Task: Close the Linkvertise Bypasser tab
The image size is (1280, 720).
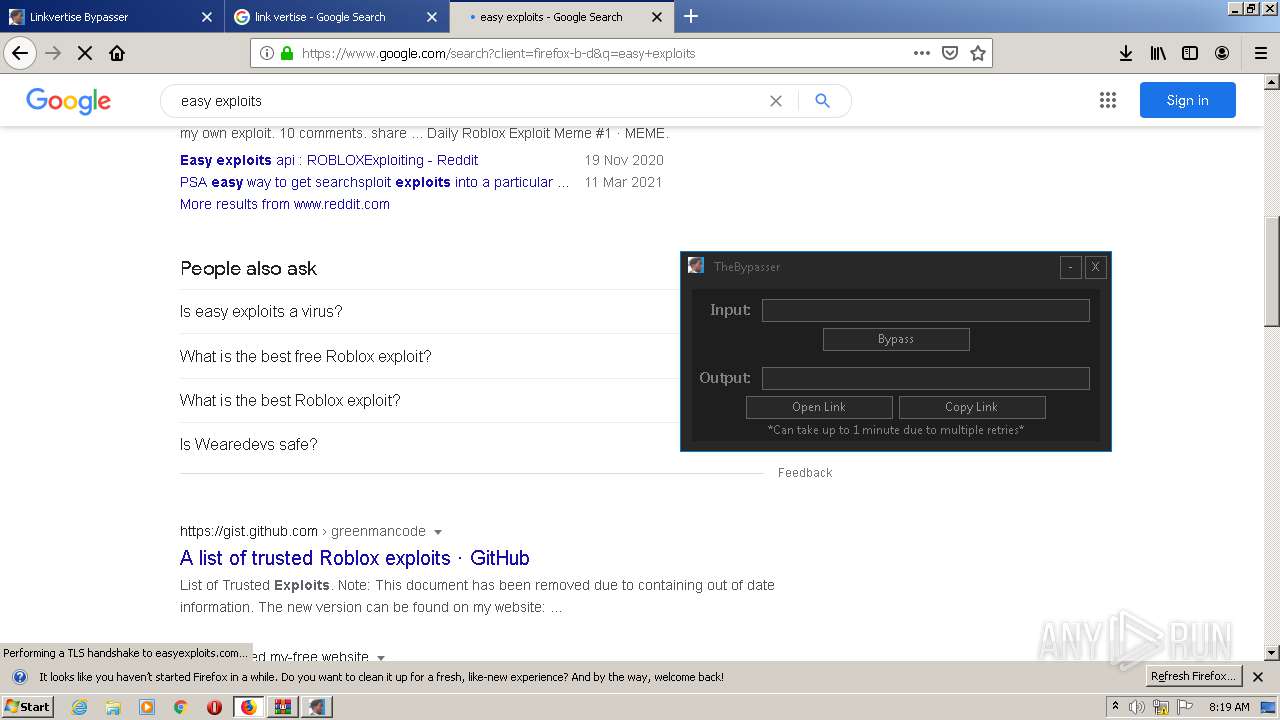Action: coord(207,17)
